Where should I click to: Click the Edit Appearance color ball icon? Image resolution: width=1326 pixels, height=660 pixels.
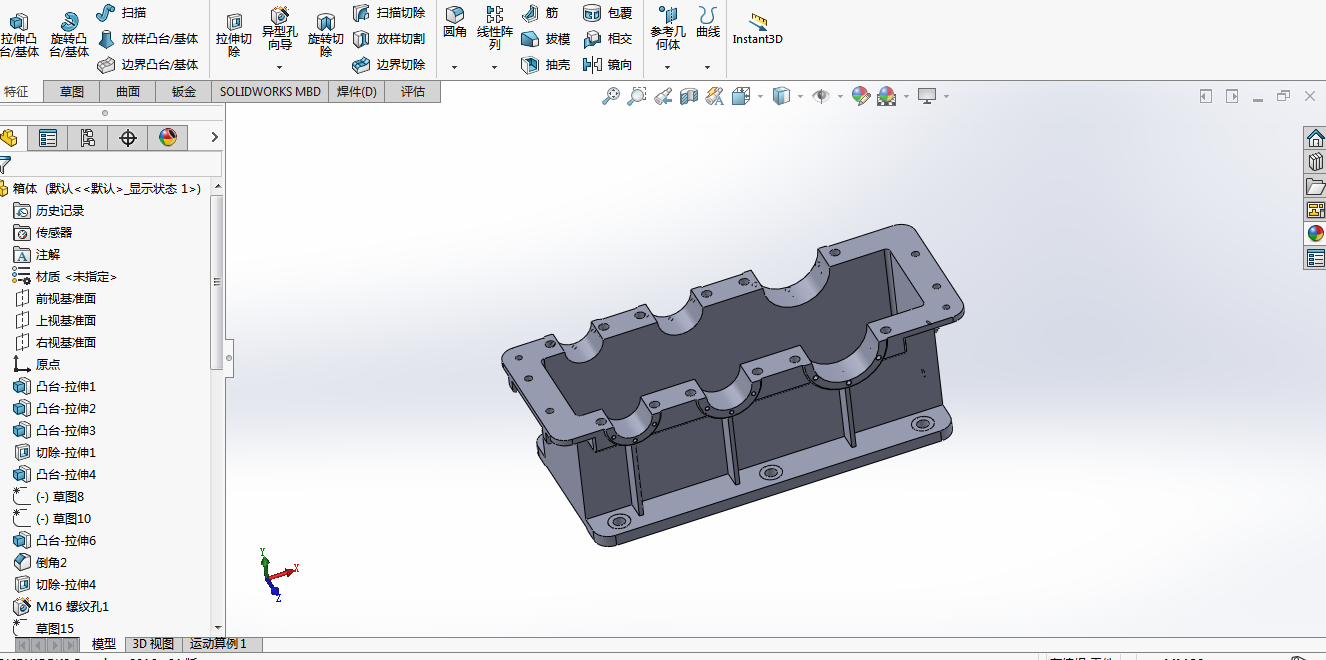click(x=861, y=96)
